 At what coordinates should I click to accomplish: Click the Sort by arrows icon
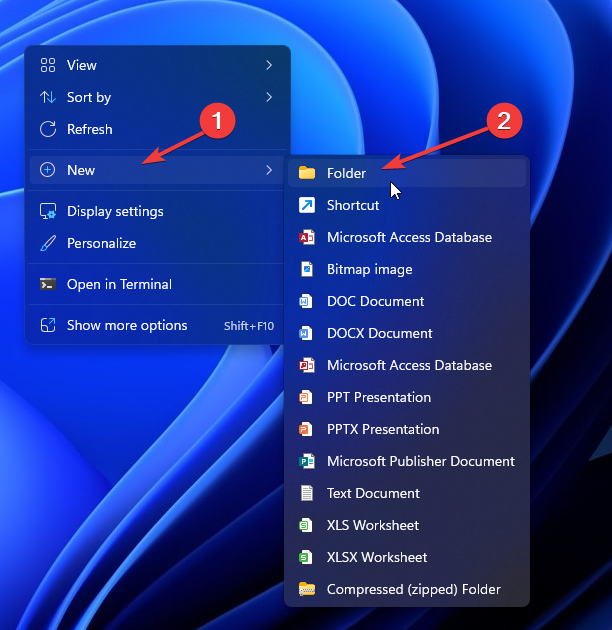coord(48,97)
